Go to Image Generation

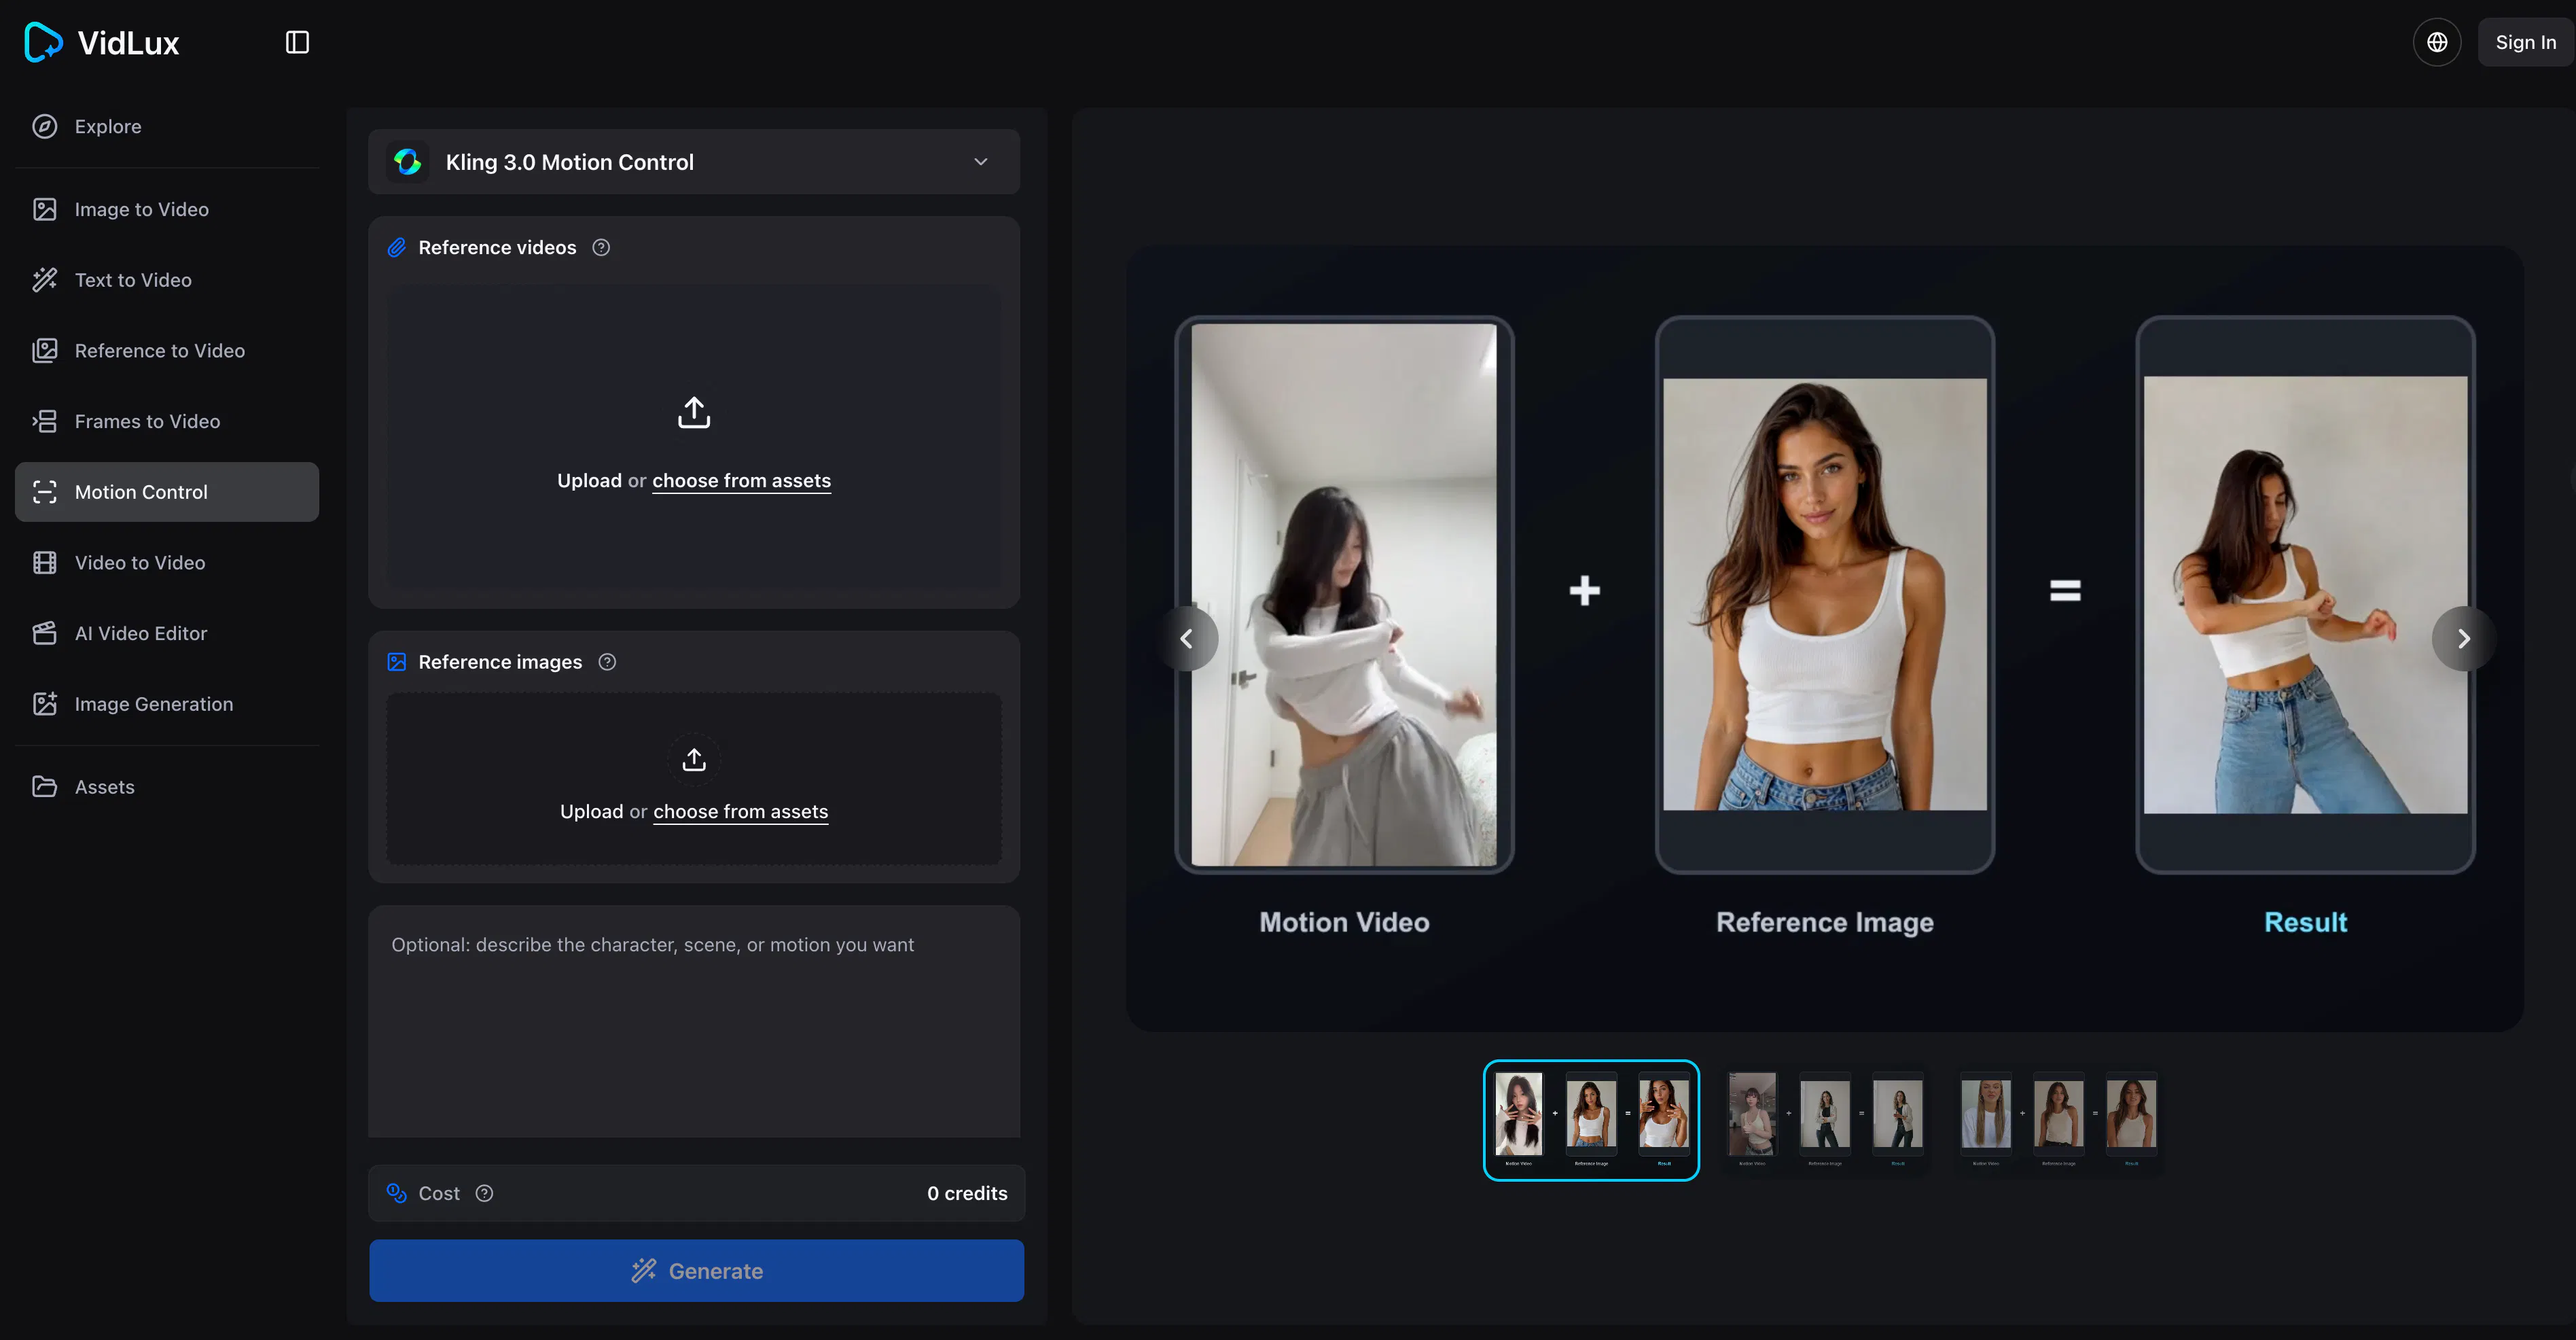pos(167,704)
